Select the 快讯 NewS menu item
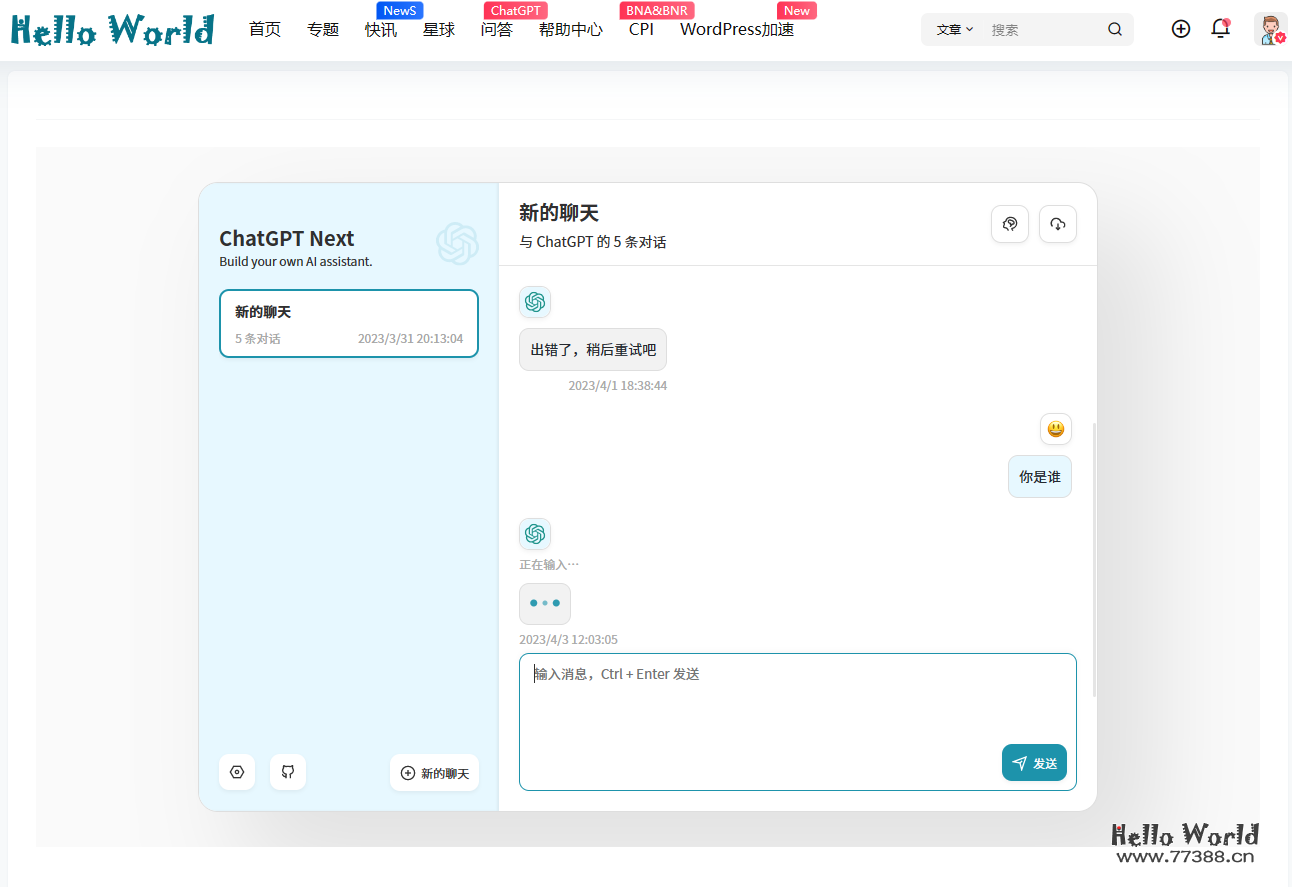1292x887 pixels. pos(381,30)
